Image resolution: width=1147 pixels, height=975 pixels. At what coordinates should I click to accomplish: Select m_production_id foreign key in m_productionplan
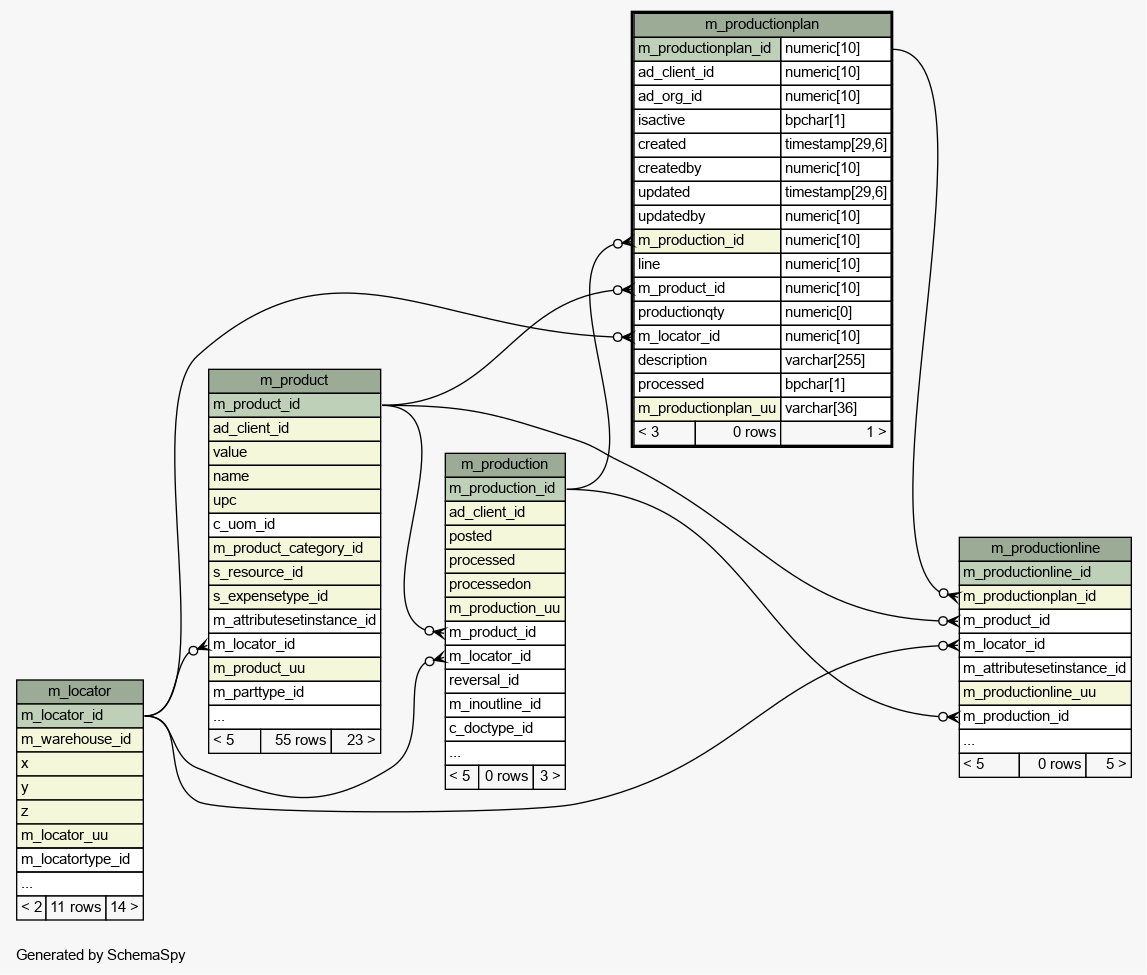click(707, 241)
